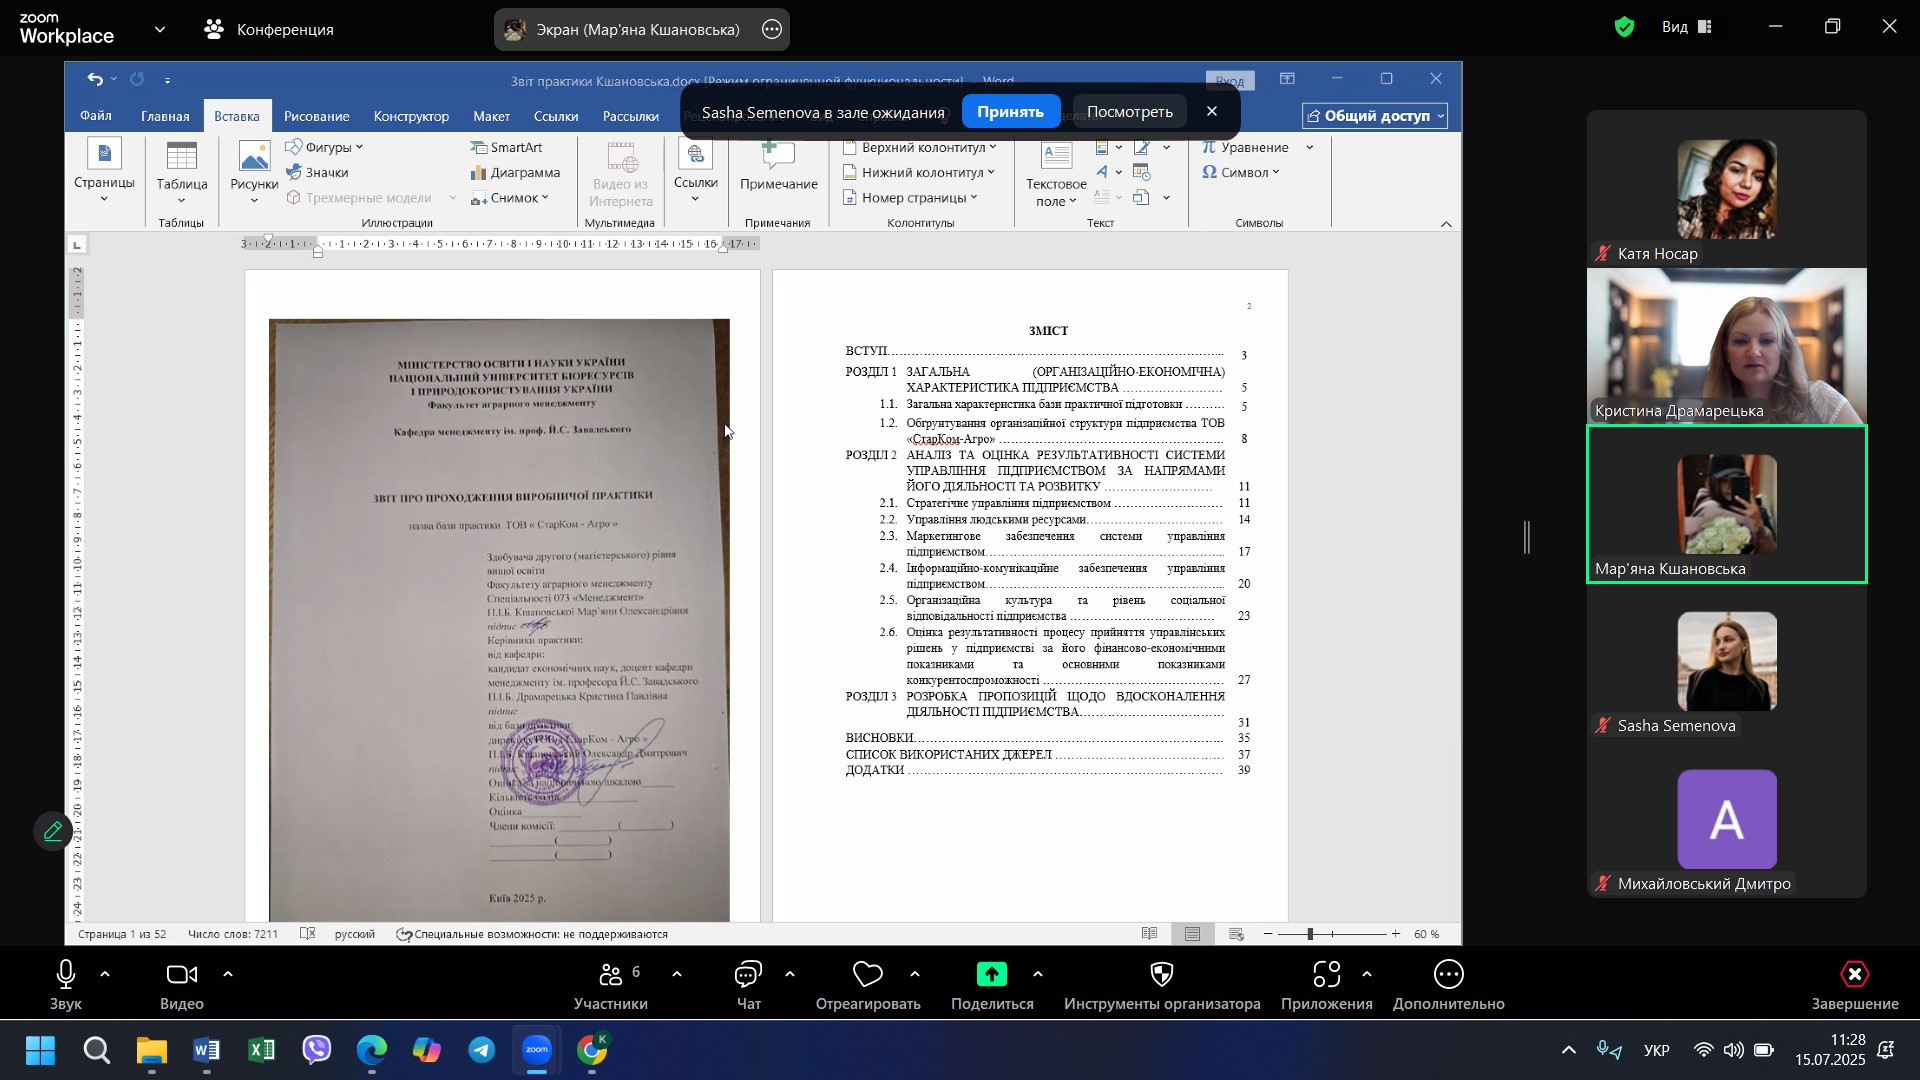Click the Telegram icon in taskbar
Image resolution: width=1920 pixels, height=1080 pixels.
pos(482,1051)
